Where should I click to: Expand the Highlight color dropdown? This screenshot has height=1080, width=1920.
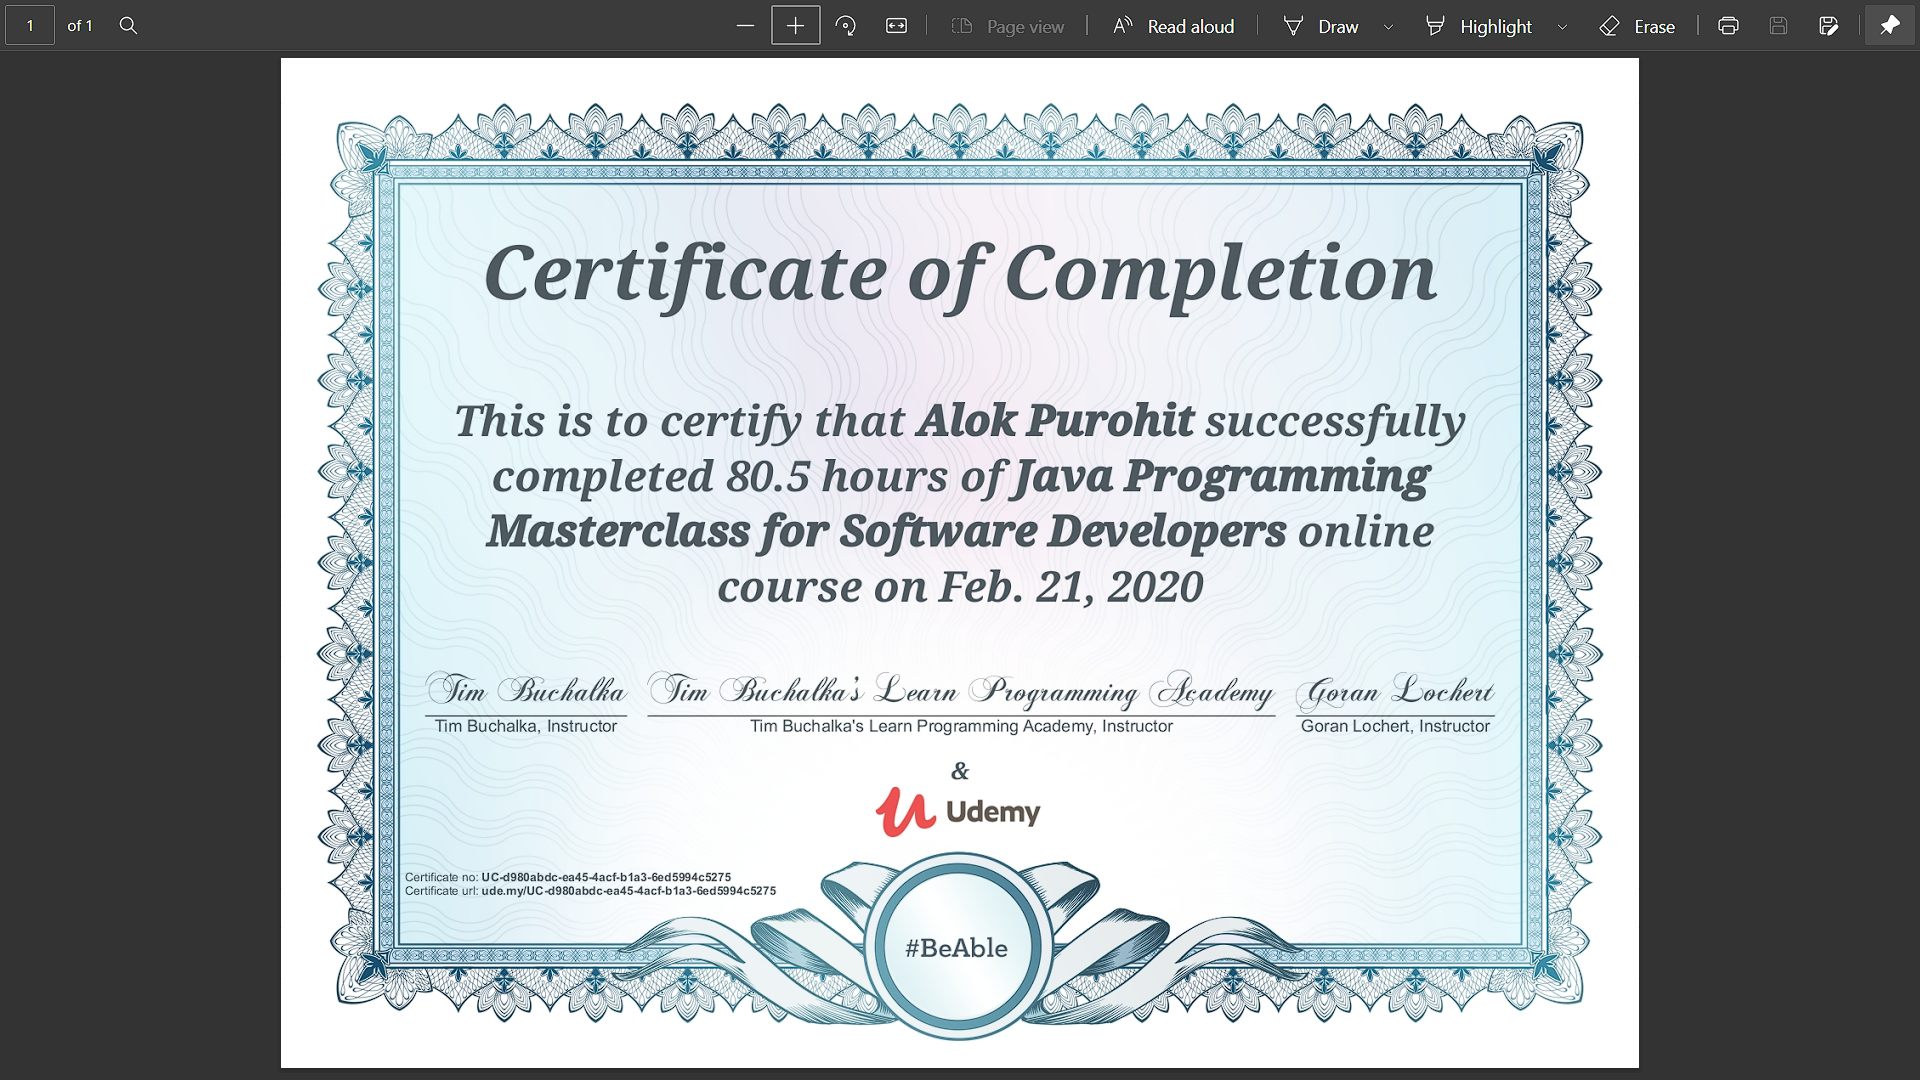click(x=1563, y=27)
